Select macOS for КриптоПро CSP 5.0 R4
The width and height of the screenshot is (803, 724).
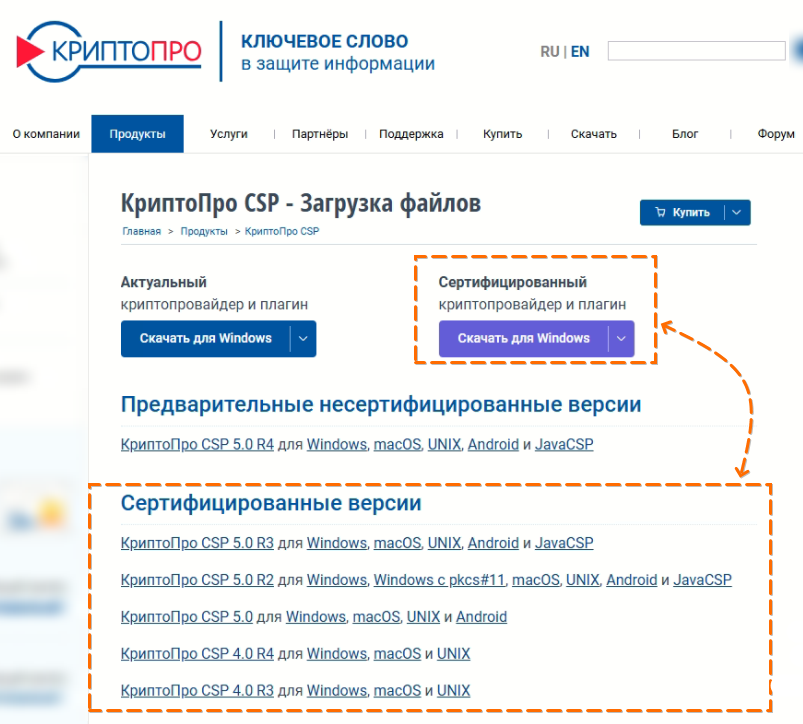[x=397, y=444]
